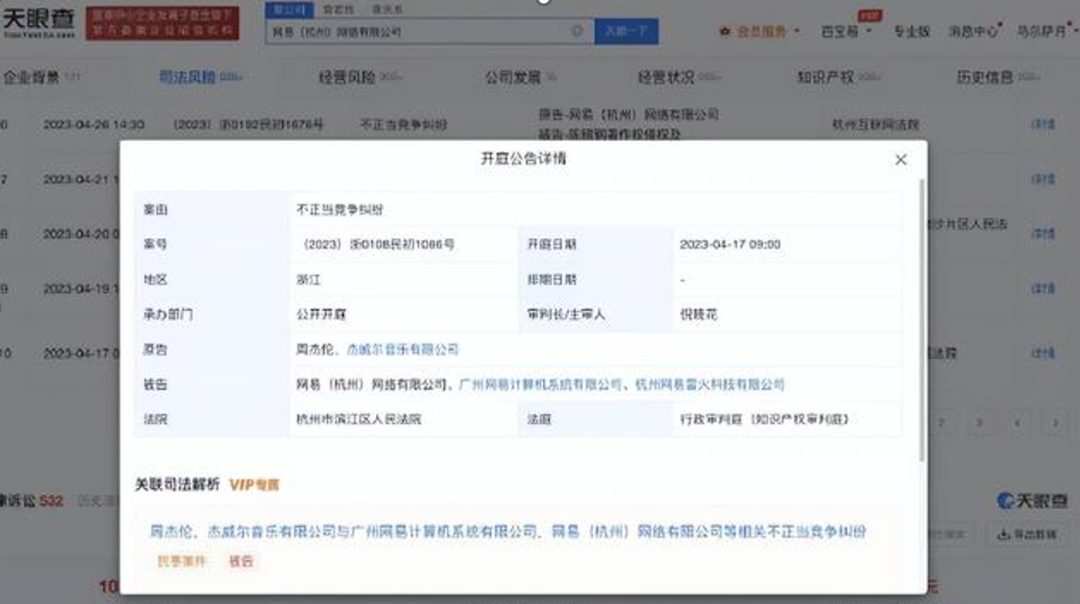Click the red banner ad beside the logo
The image size is (1080, 604).
point(162,22)
